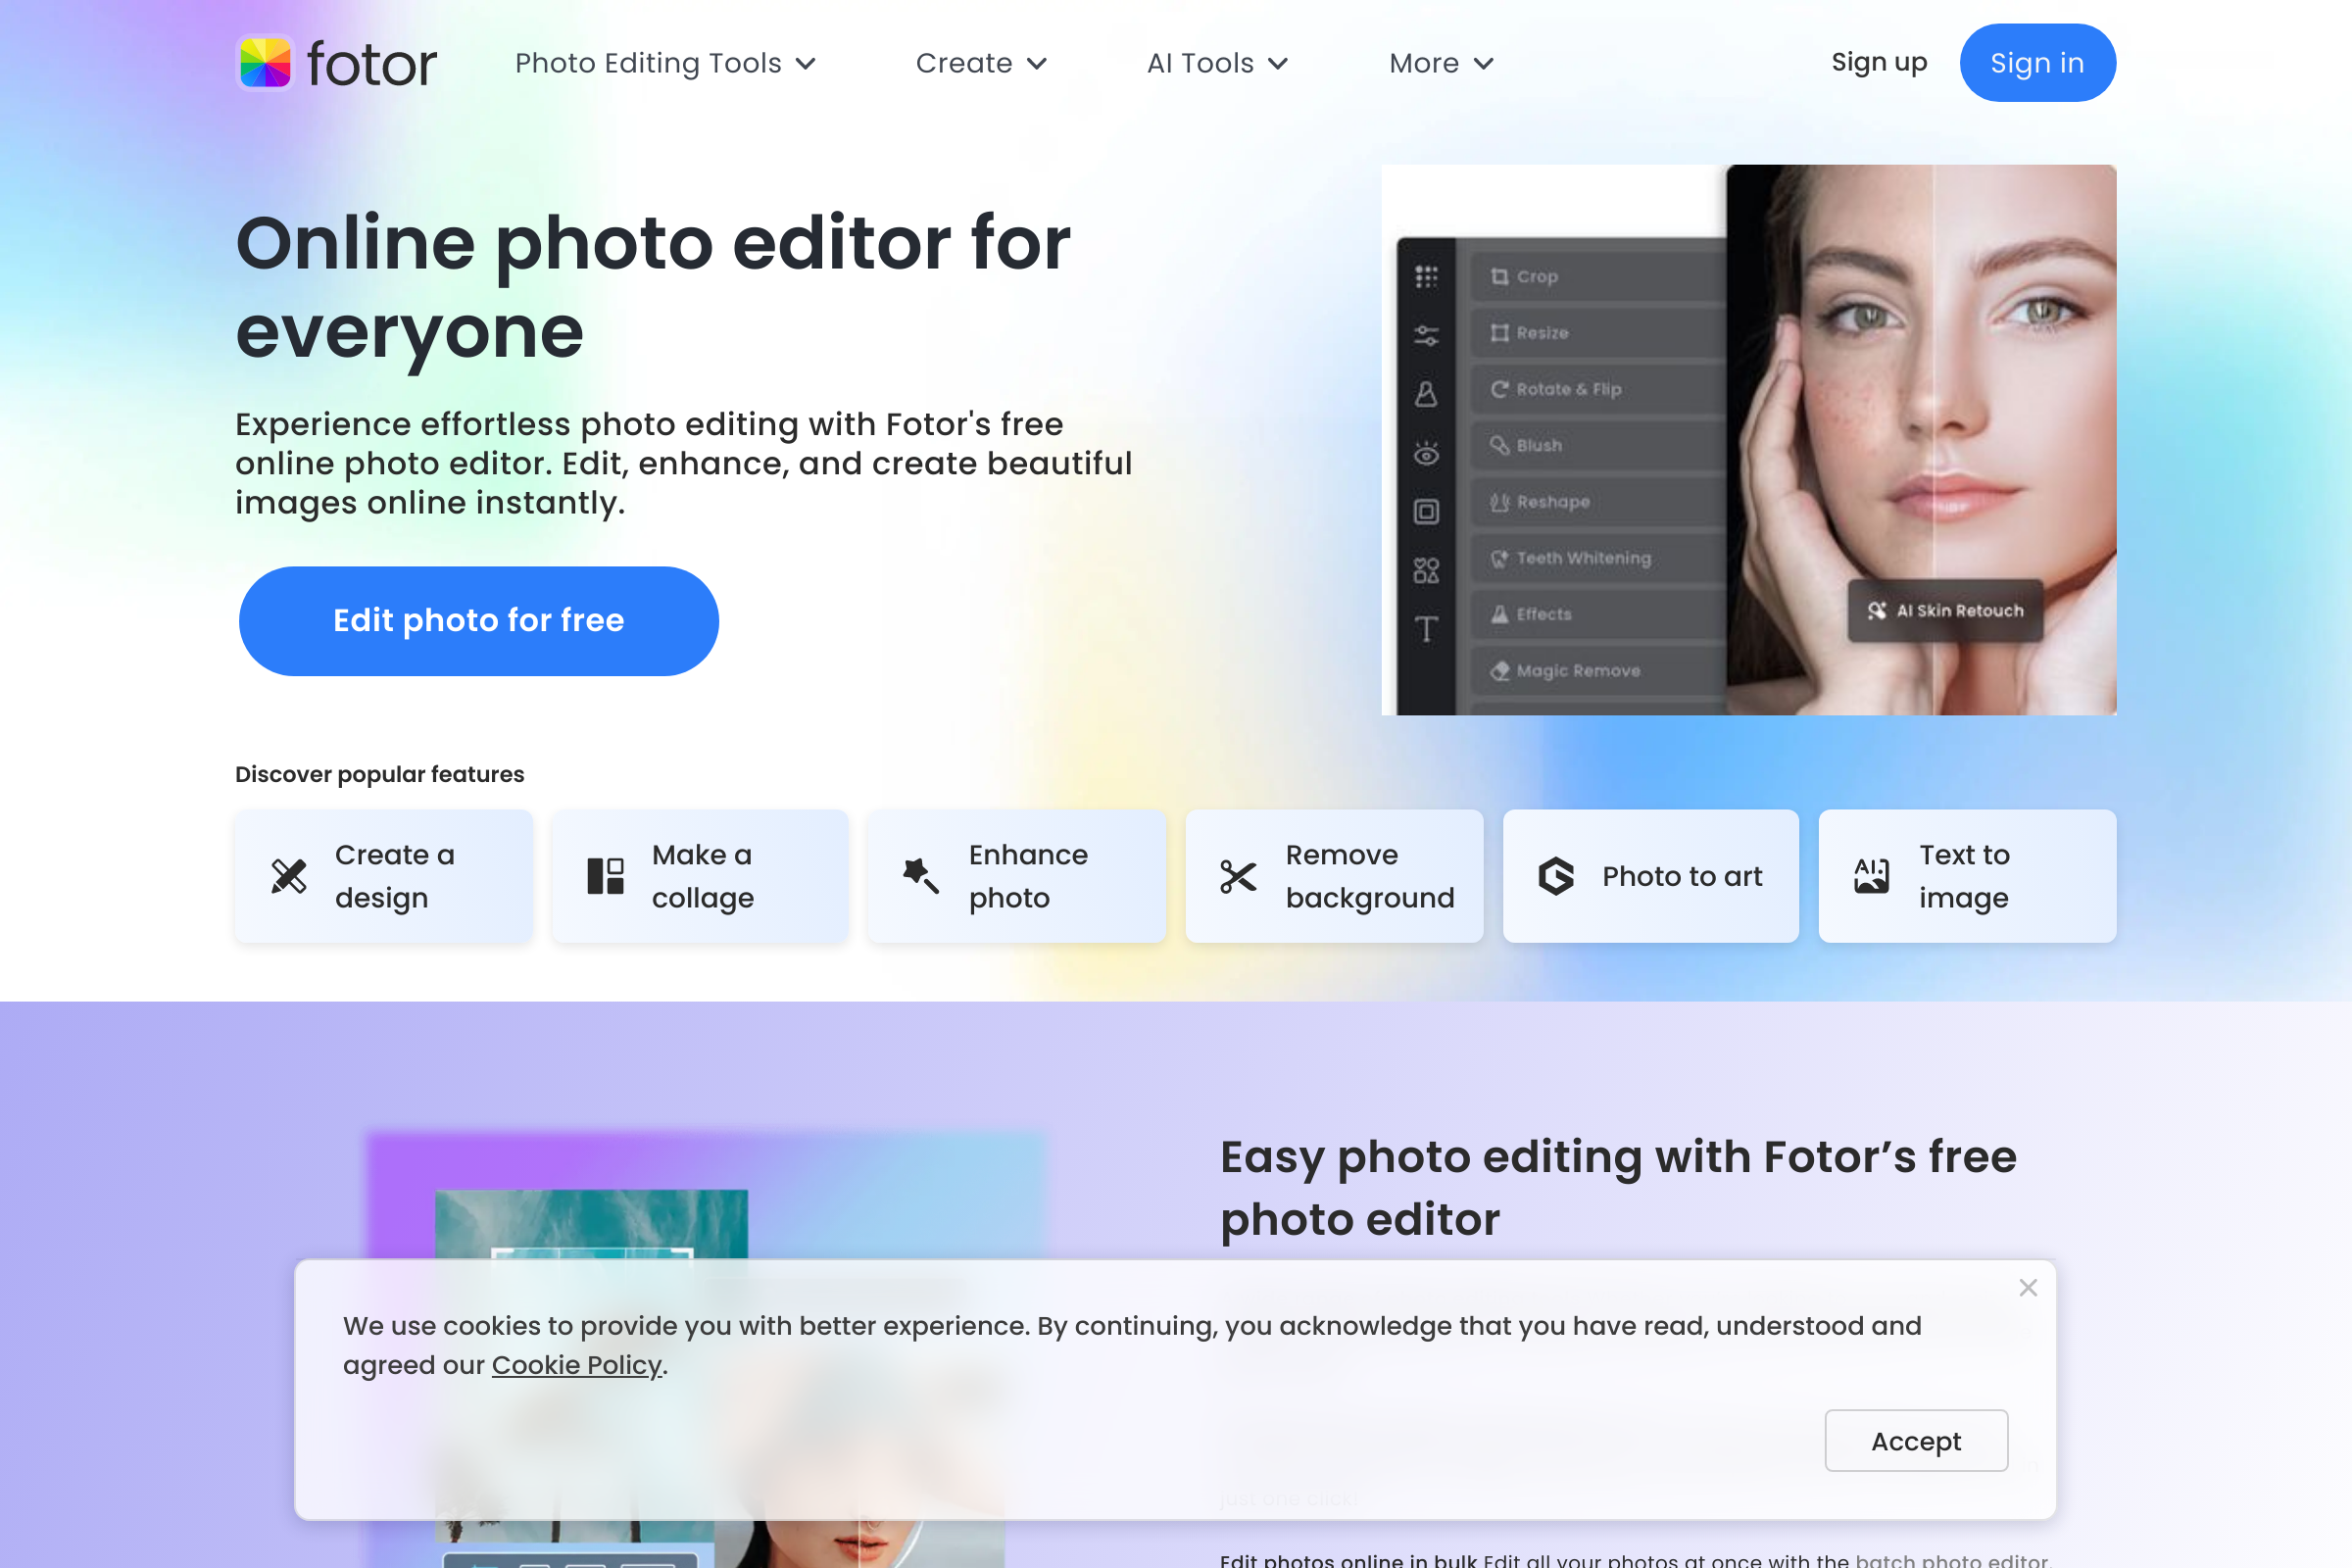Click the Remove background scissors icon

pyautogui.click(x=1238, y=876)
